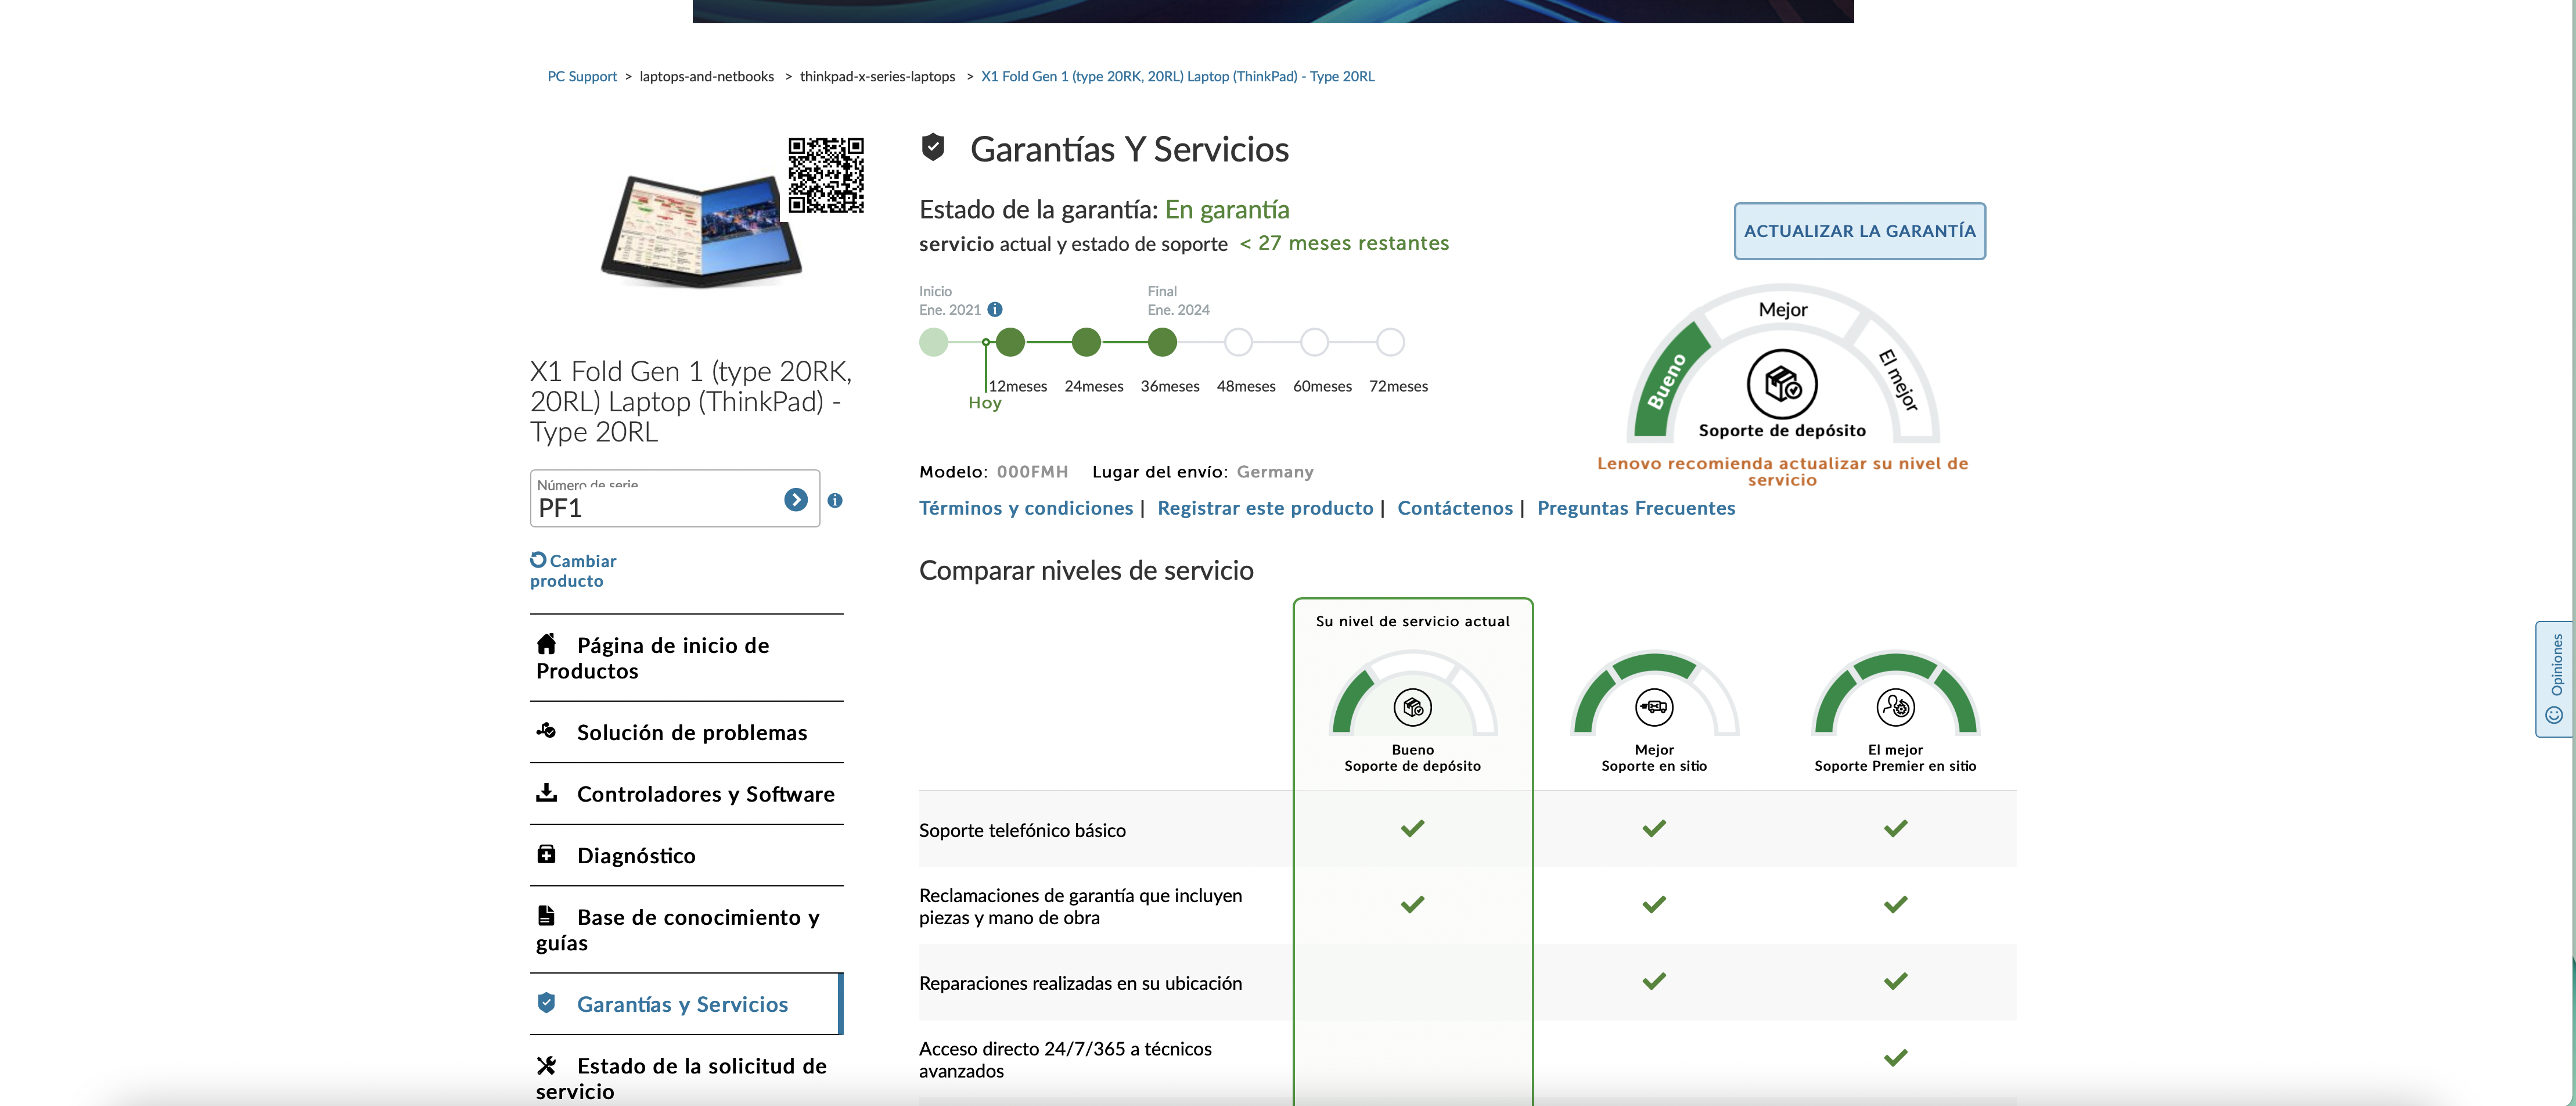The width and height of the screenshot is (2576, 1106).
Task: Click the 12meses timeline dot
Action: coord(1010,342)
